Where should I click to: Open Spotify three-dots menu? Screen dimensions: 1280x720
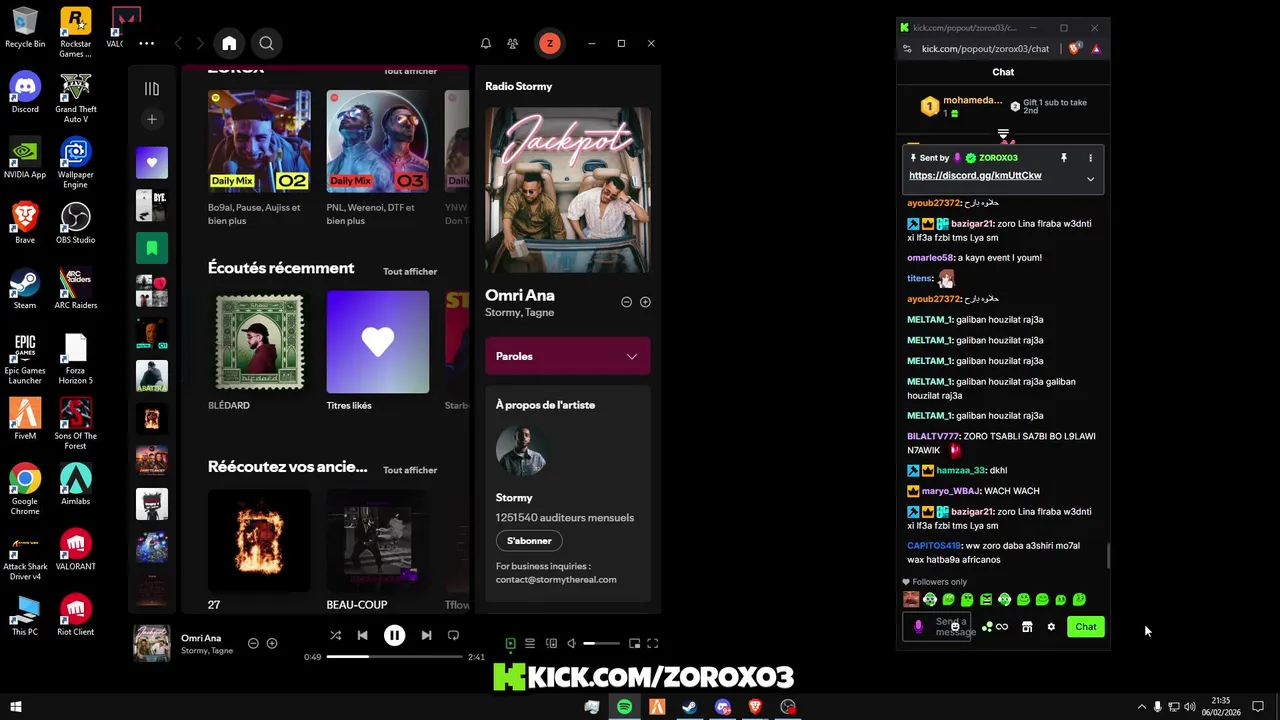[x=147, y=43]
